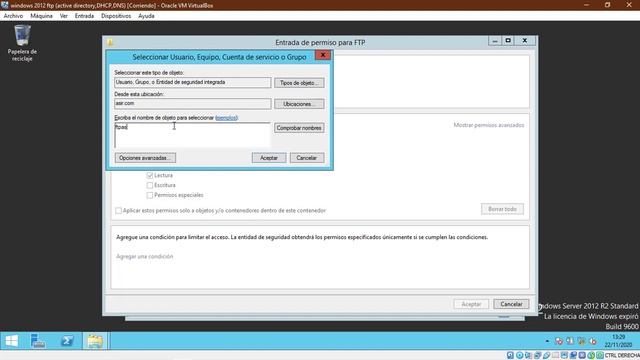The height and width of the screenshot is (360, 640).
Task: Click the location field showing asir.com
Action: coord(192,104)
